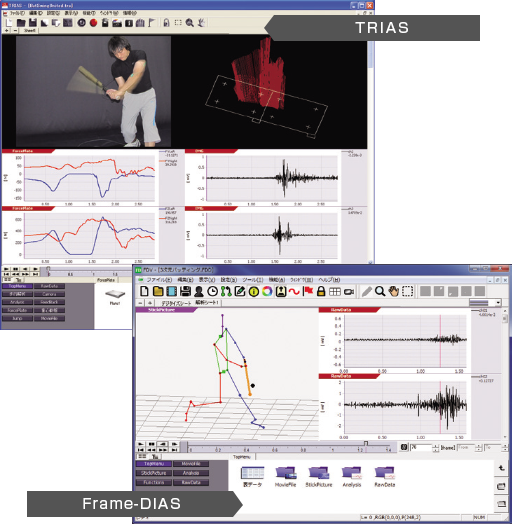Click the Frame-DIAS timeline slider handle
This screenshot has height=524, width=512.
pos(366,443)
